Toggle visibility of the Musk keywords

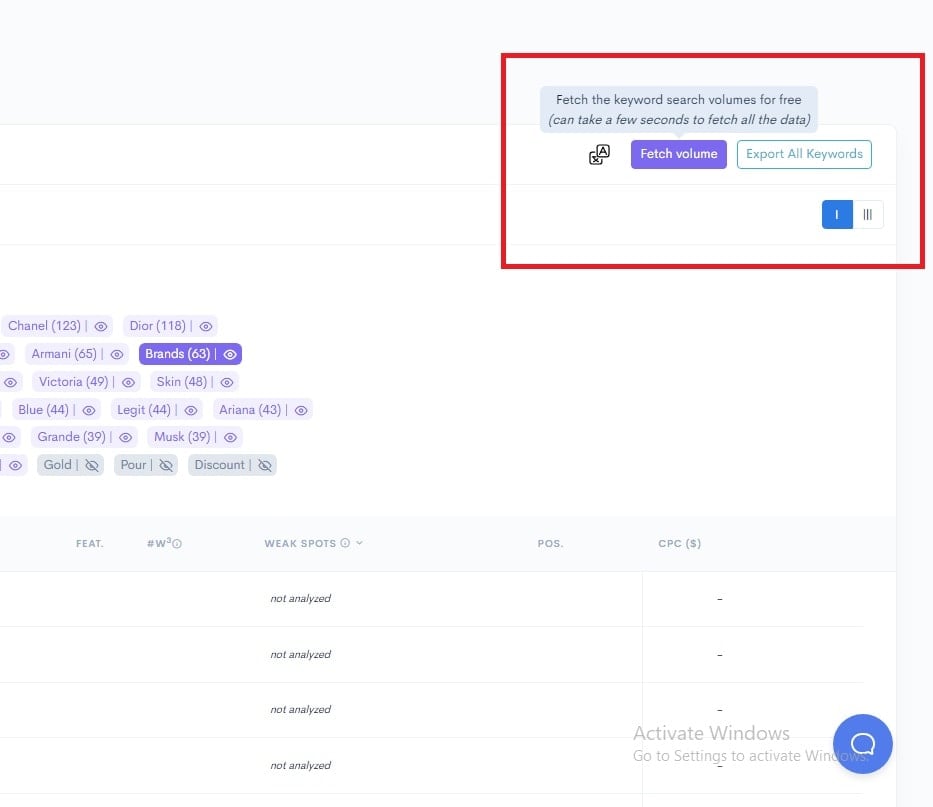229,437
